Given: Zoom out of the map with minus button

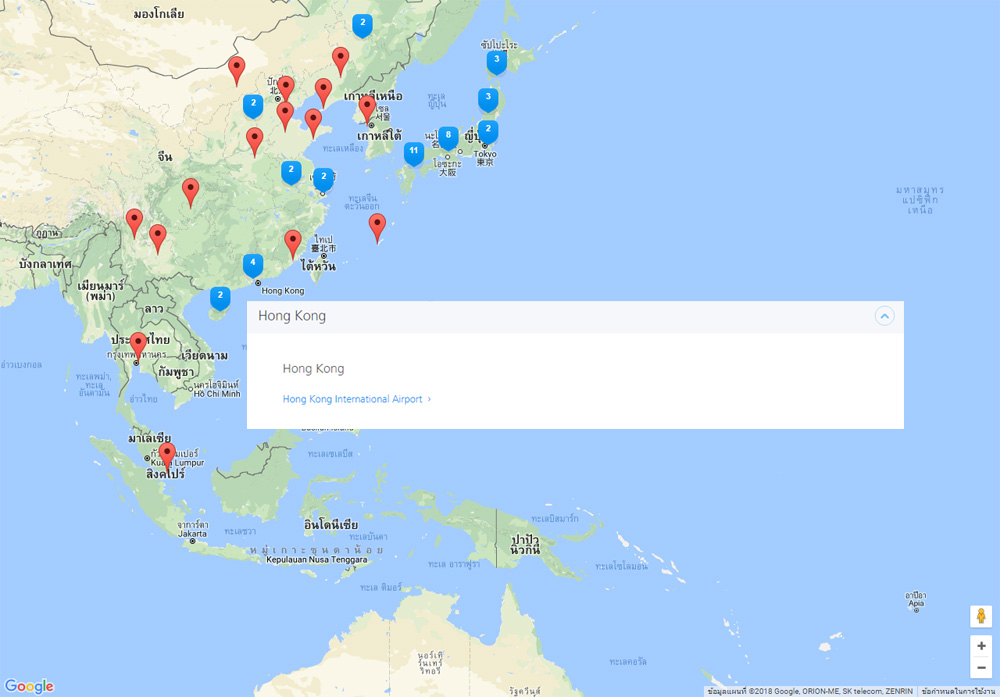Looking at the screenshot, I should click(981, 667).
